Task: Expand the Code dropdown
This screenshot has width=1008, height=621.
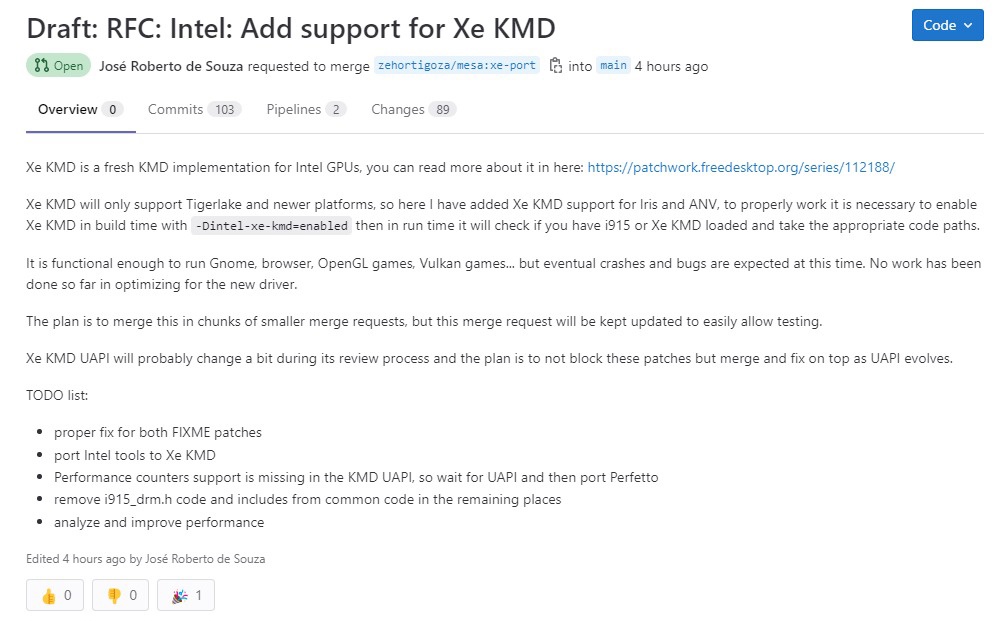Action: [946, 25]
